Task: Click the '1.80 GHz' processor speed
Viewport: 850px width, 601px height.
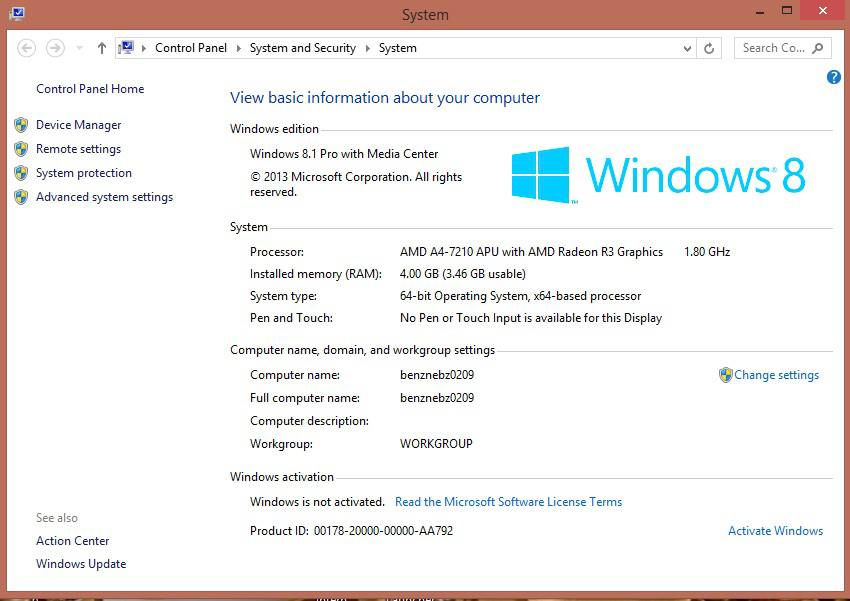Action: click(x=707, y=252)
